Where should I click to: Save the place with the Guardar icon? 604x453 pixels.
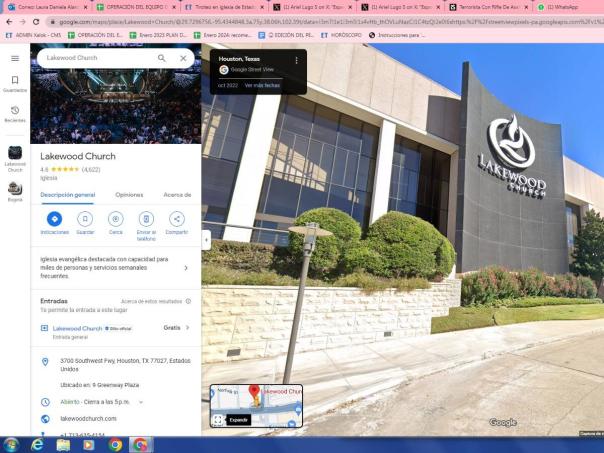click(x=85, y=219)
